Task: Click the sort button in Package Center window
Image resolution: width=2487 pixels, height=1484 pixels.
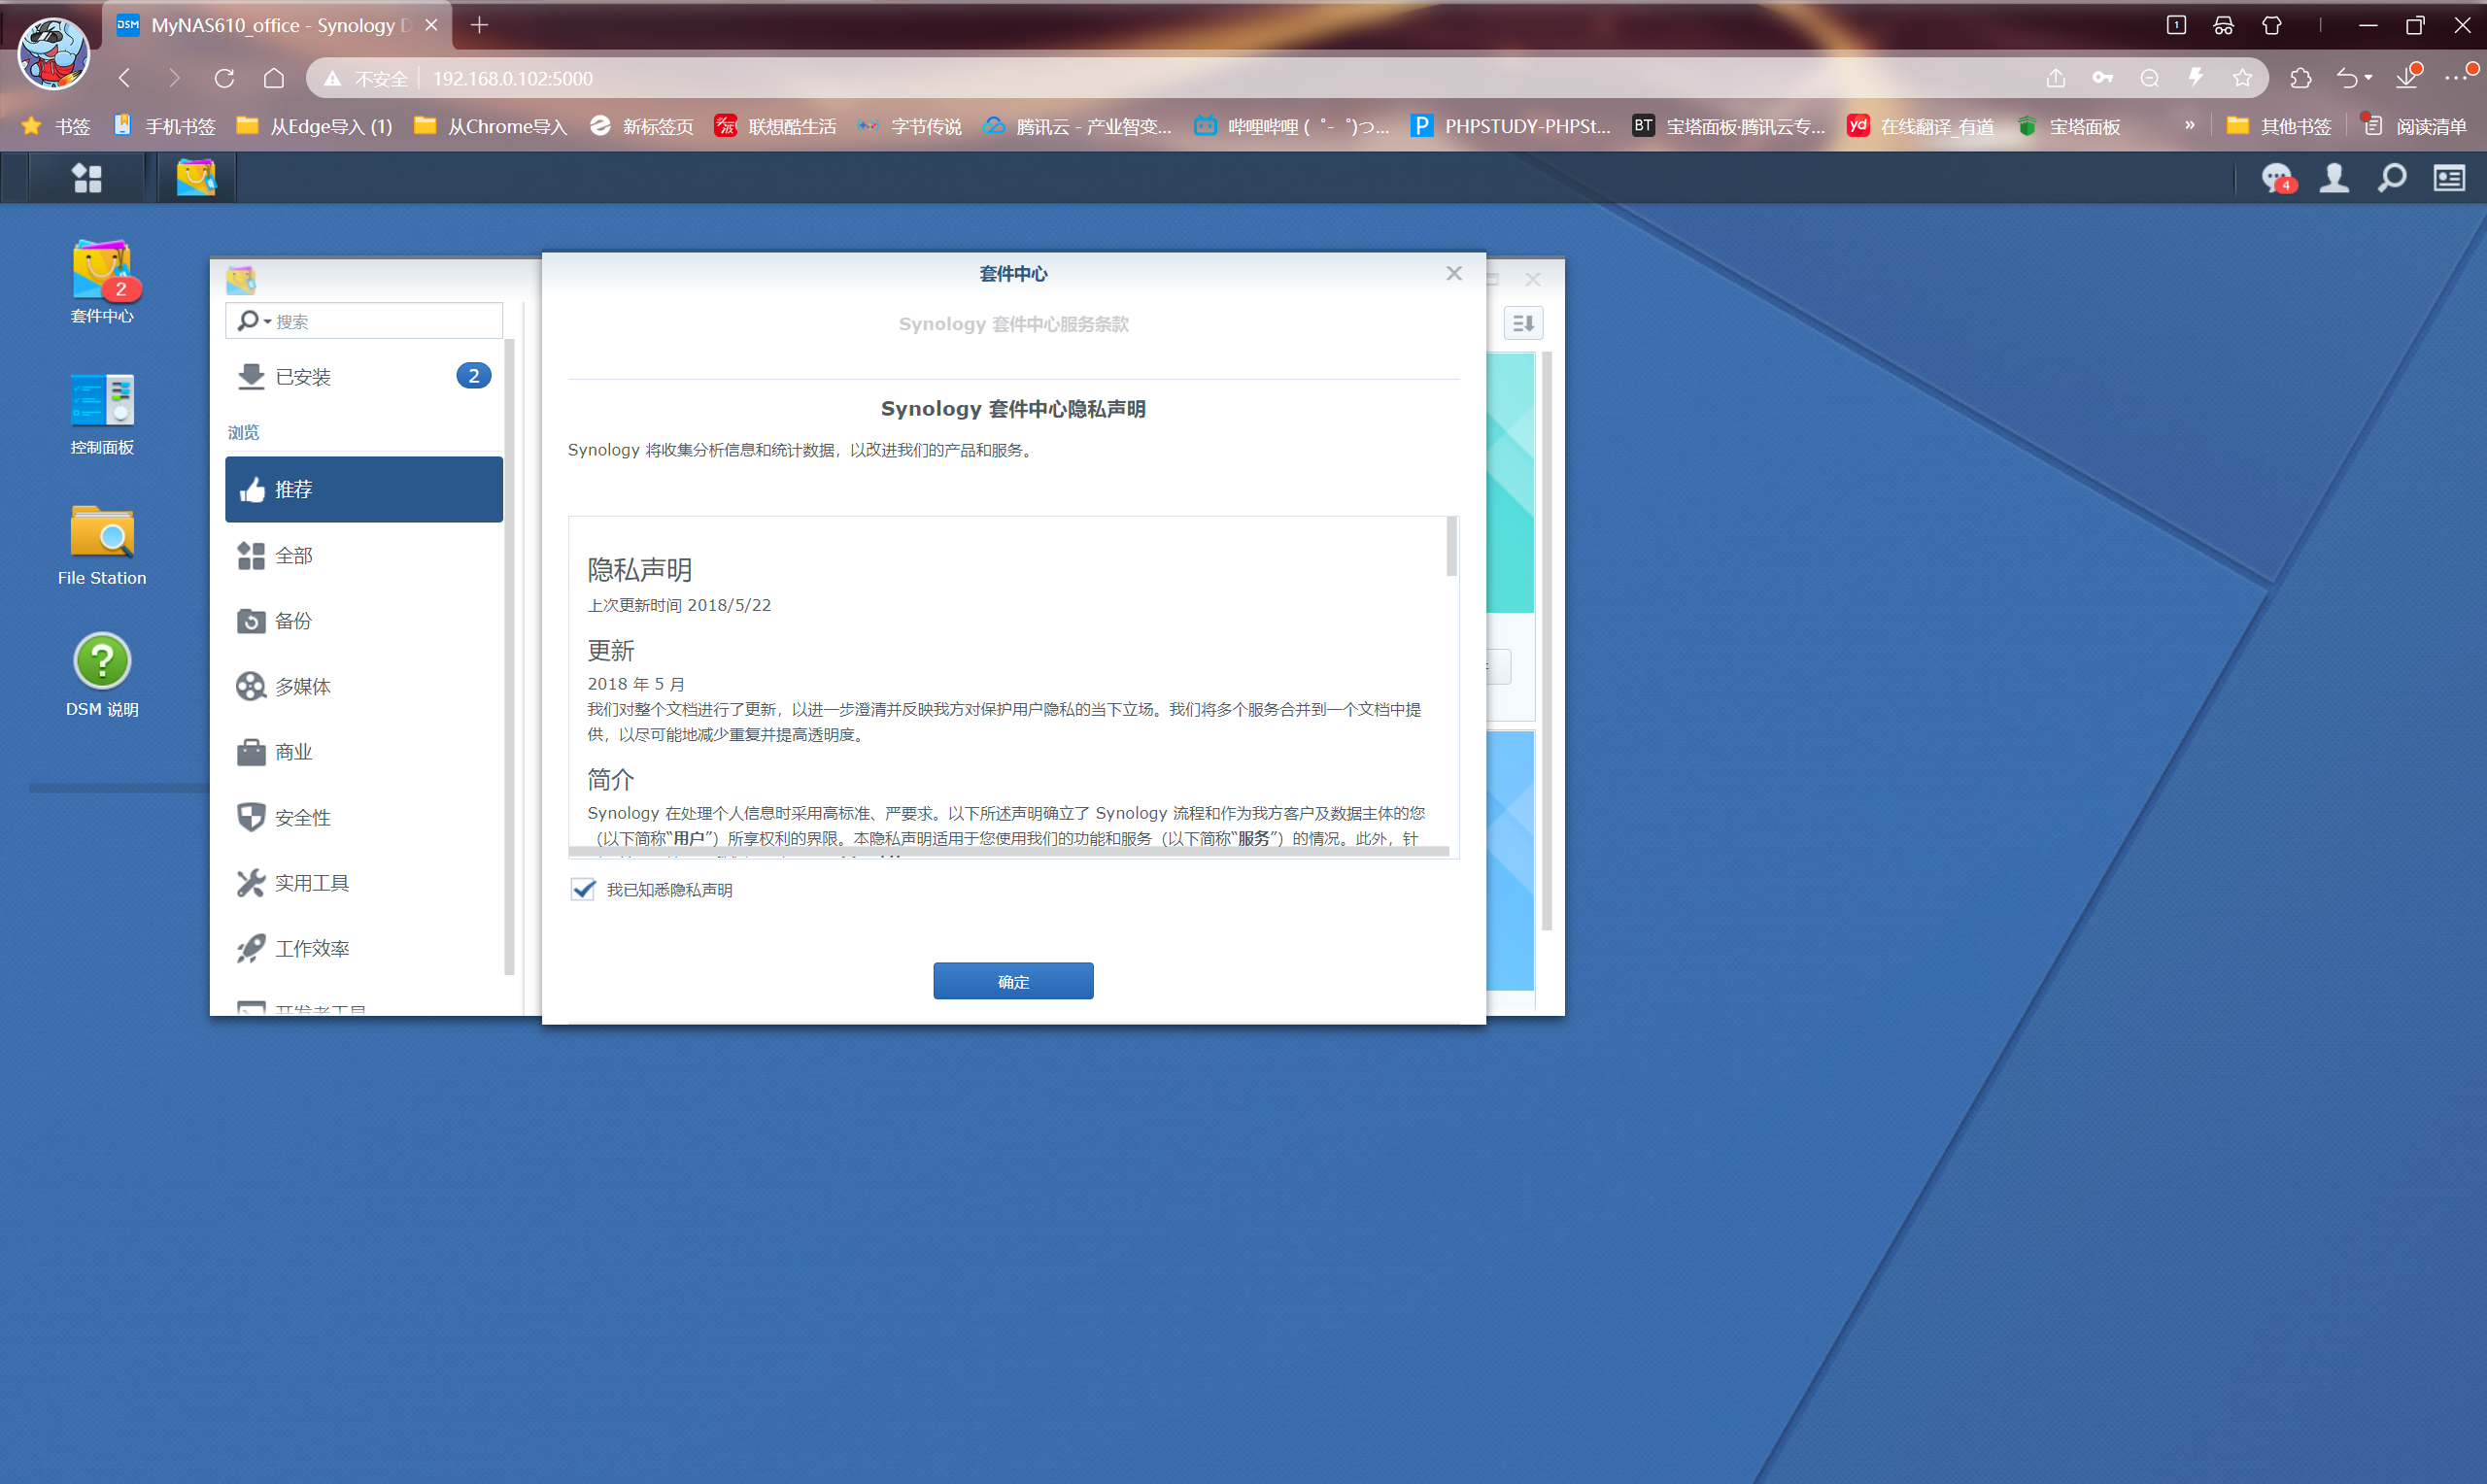Action: pos(1523,323)
